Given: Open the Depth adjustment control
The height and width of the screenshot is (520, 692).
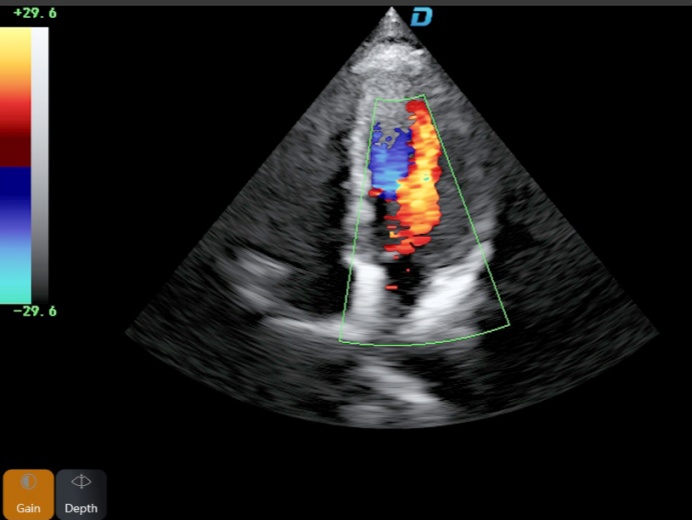Looking at the screenshot, I should (x=81, y=494).
